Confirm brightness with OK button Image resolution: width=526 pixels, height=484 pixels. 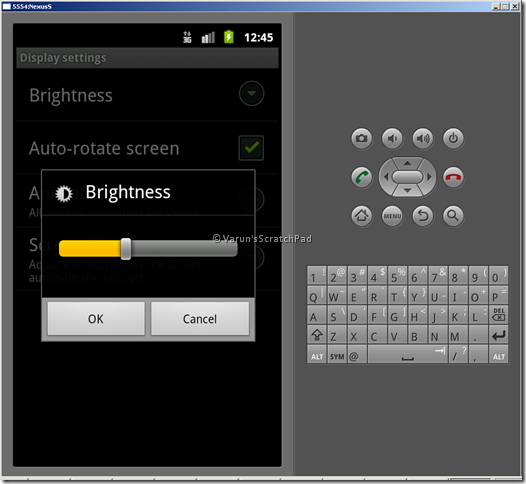coord(96,318)
